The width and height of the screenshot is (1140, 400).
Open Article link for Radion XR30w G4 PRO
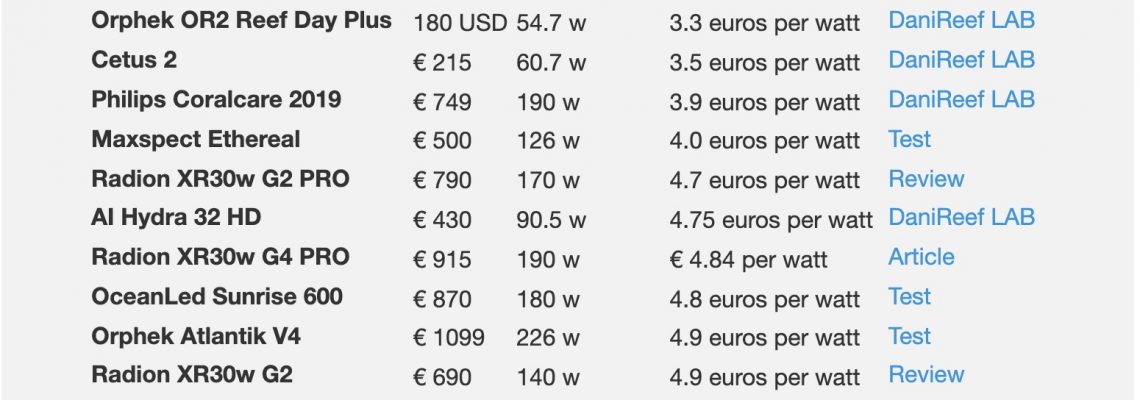point(921,257)
